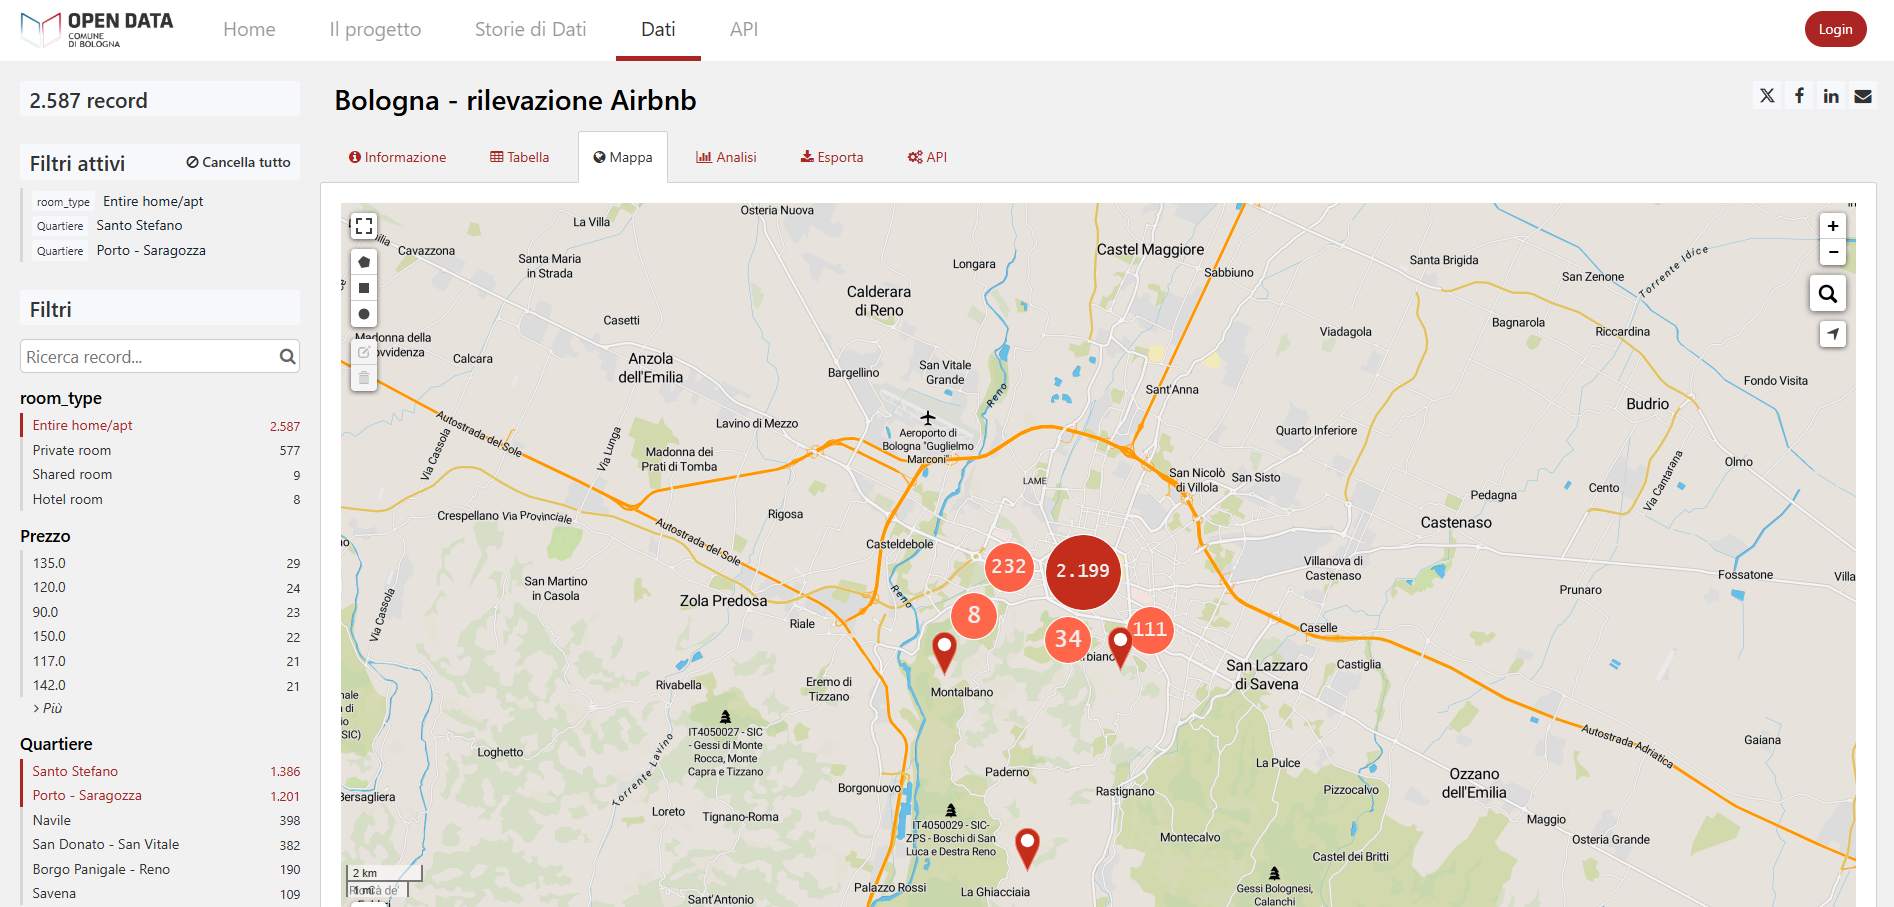This screenshot has height=907, width=1894.
Task: Select the circle drawing tool
Action: (x=364, y=314)
